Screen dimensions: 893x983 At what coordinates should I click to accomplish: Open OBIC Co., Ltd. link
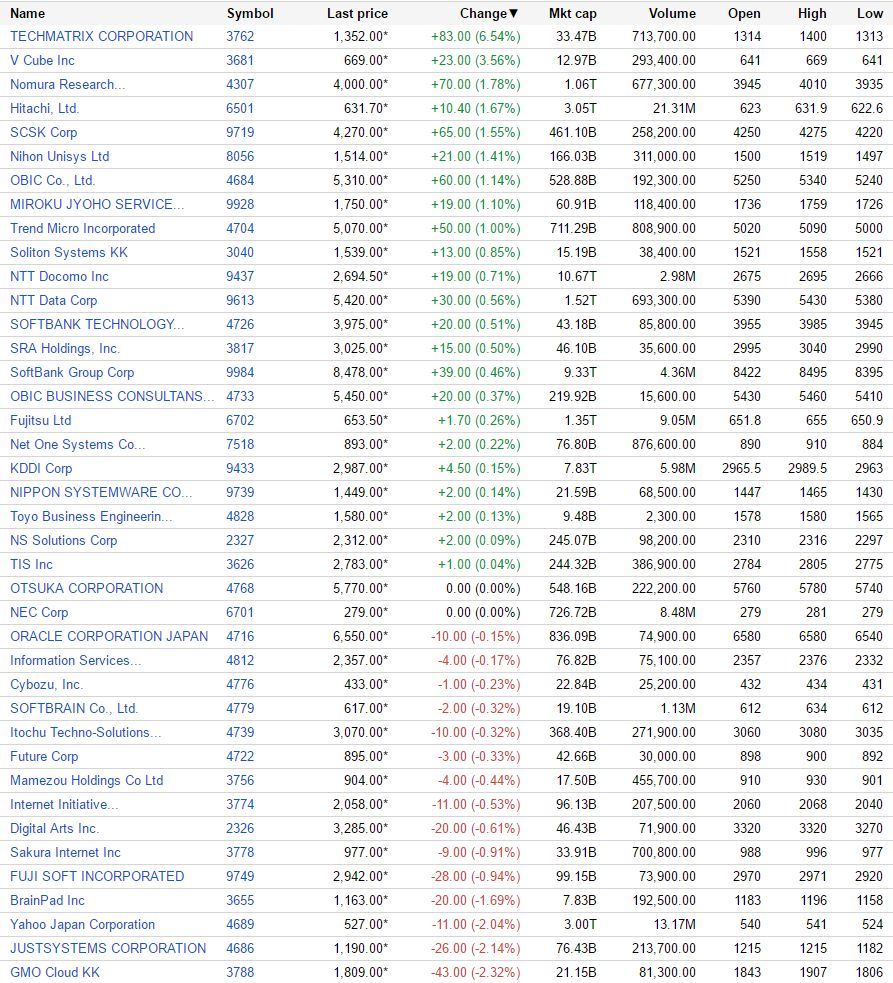pos(53,181)
